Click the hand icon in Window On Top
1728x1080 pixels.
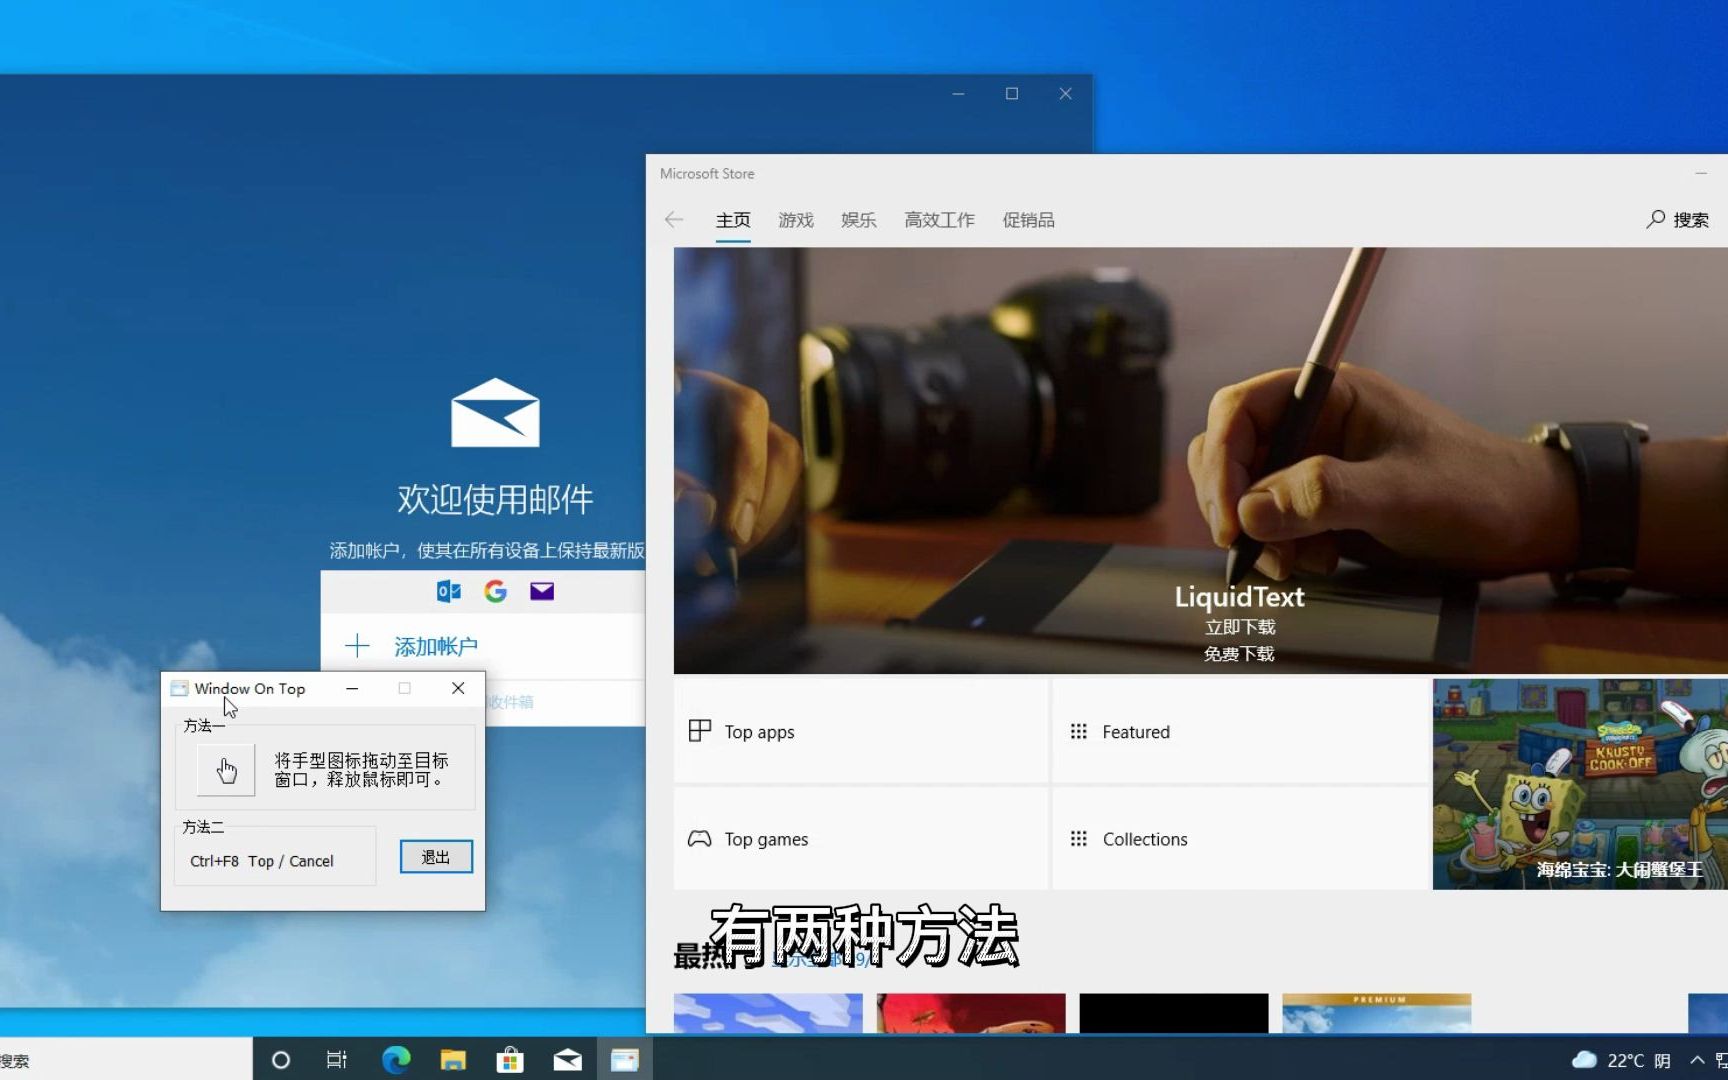point(226,770)
